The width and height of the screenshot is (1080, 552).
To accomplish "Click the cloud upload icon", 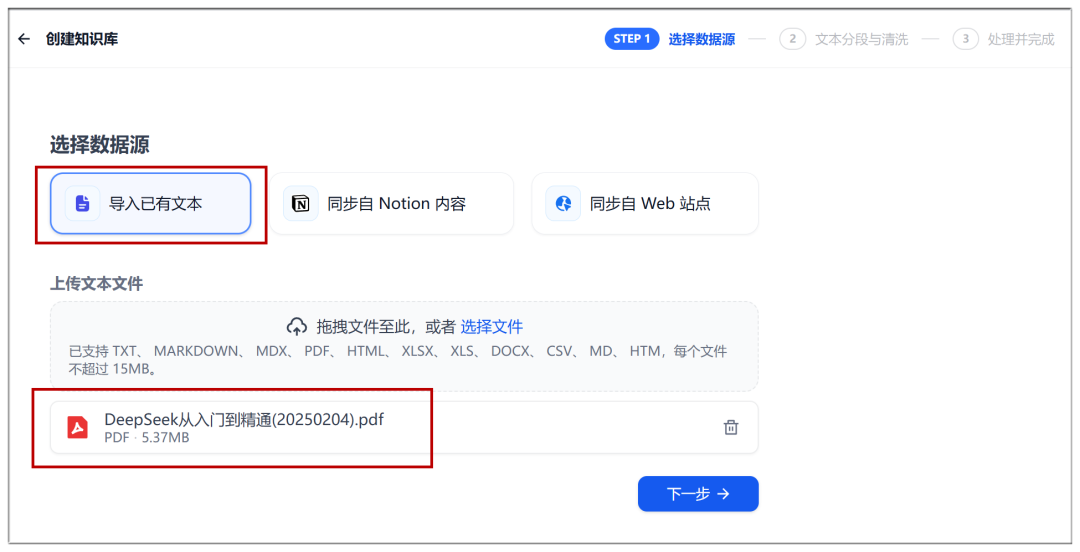I will tap(297, 327).
